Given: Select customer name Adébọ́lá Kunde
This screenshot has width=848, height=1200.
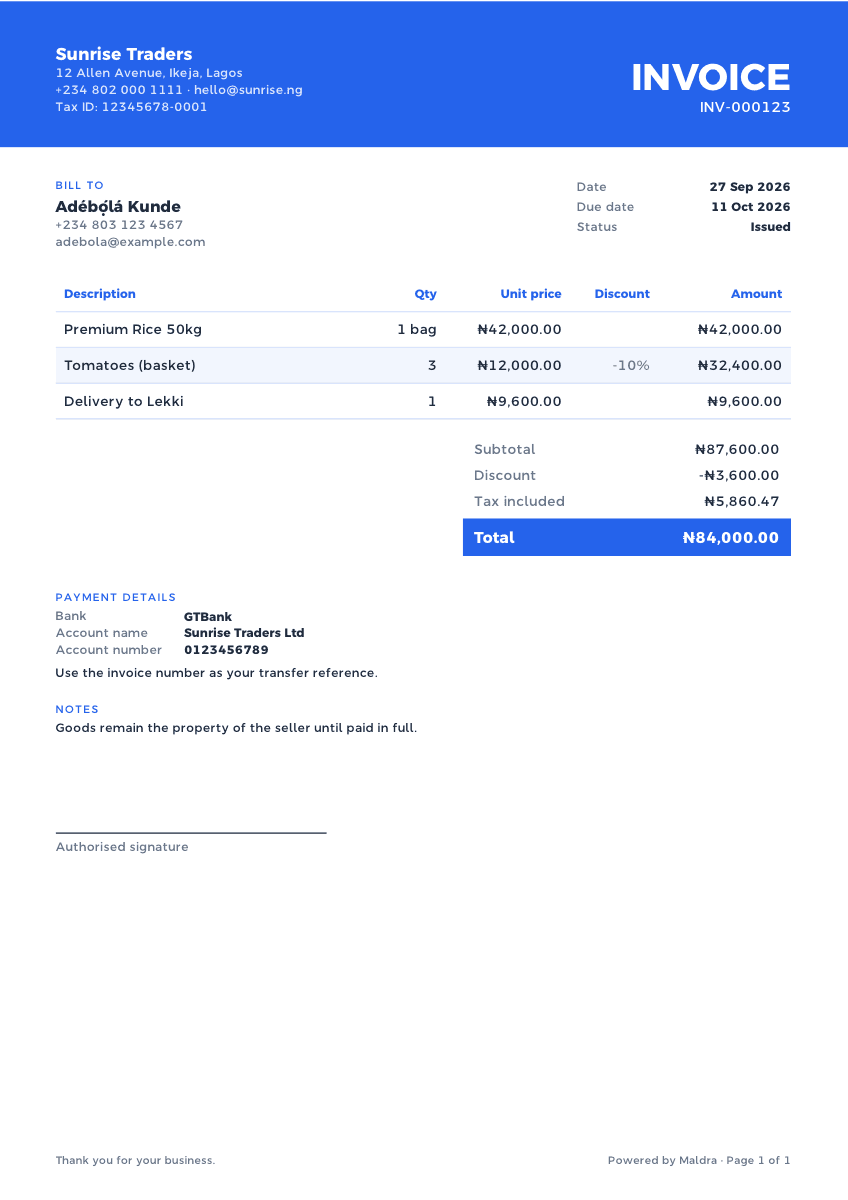Looking at the screenshot, I should click(118, 207).
